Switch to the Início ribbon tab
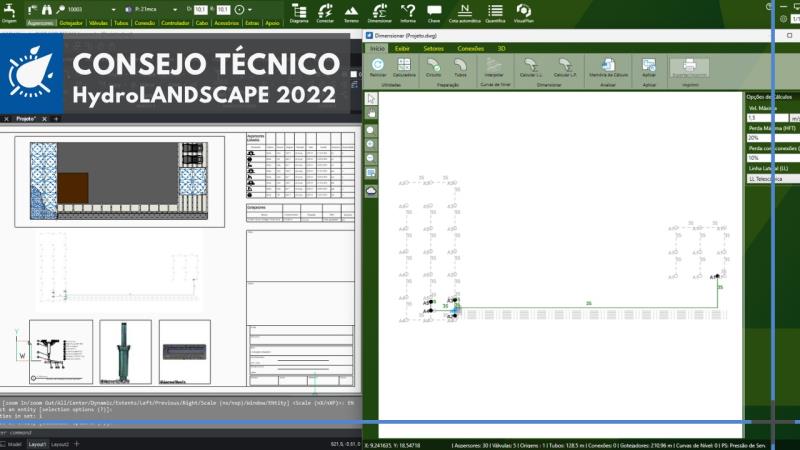Viewport: 800px width, 450px height. tap(377, 48)
